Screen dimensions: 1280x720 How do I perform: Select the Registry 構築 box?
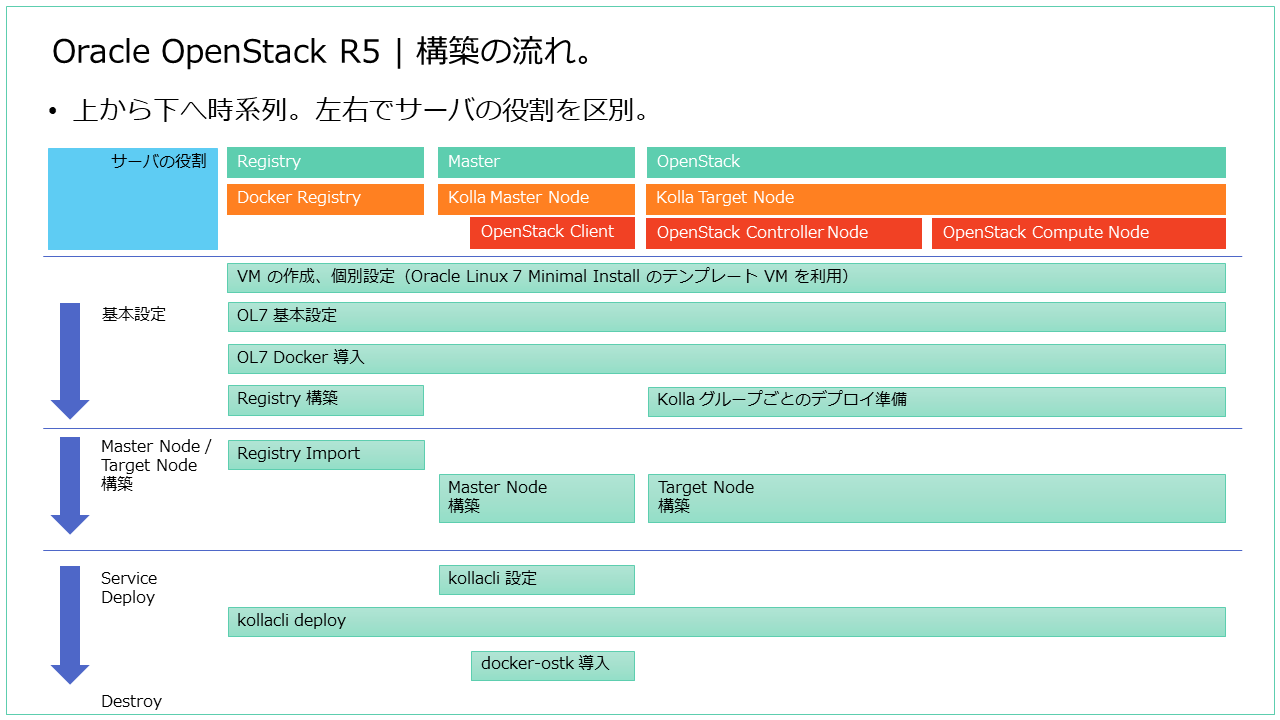pyautogui.click(x=325, y=399)
